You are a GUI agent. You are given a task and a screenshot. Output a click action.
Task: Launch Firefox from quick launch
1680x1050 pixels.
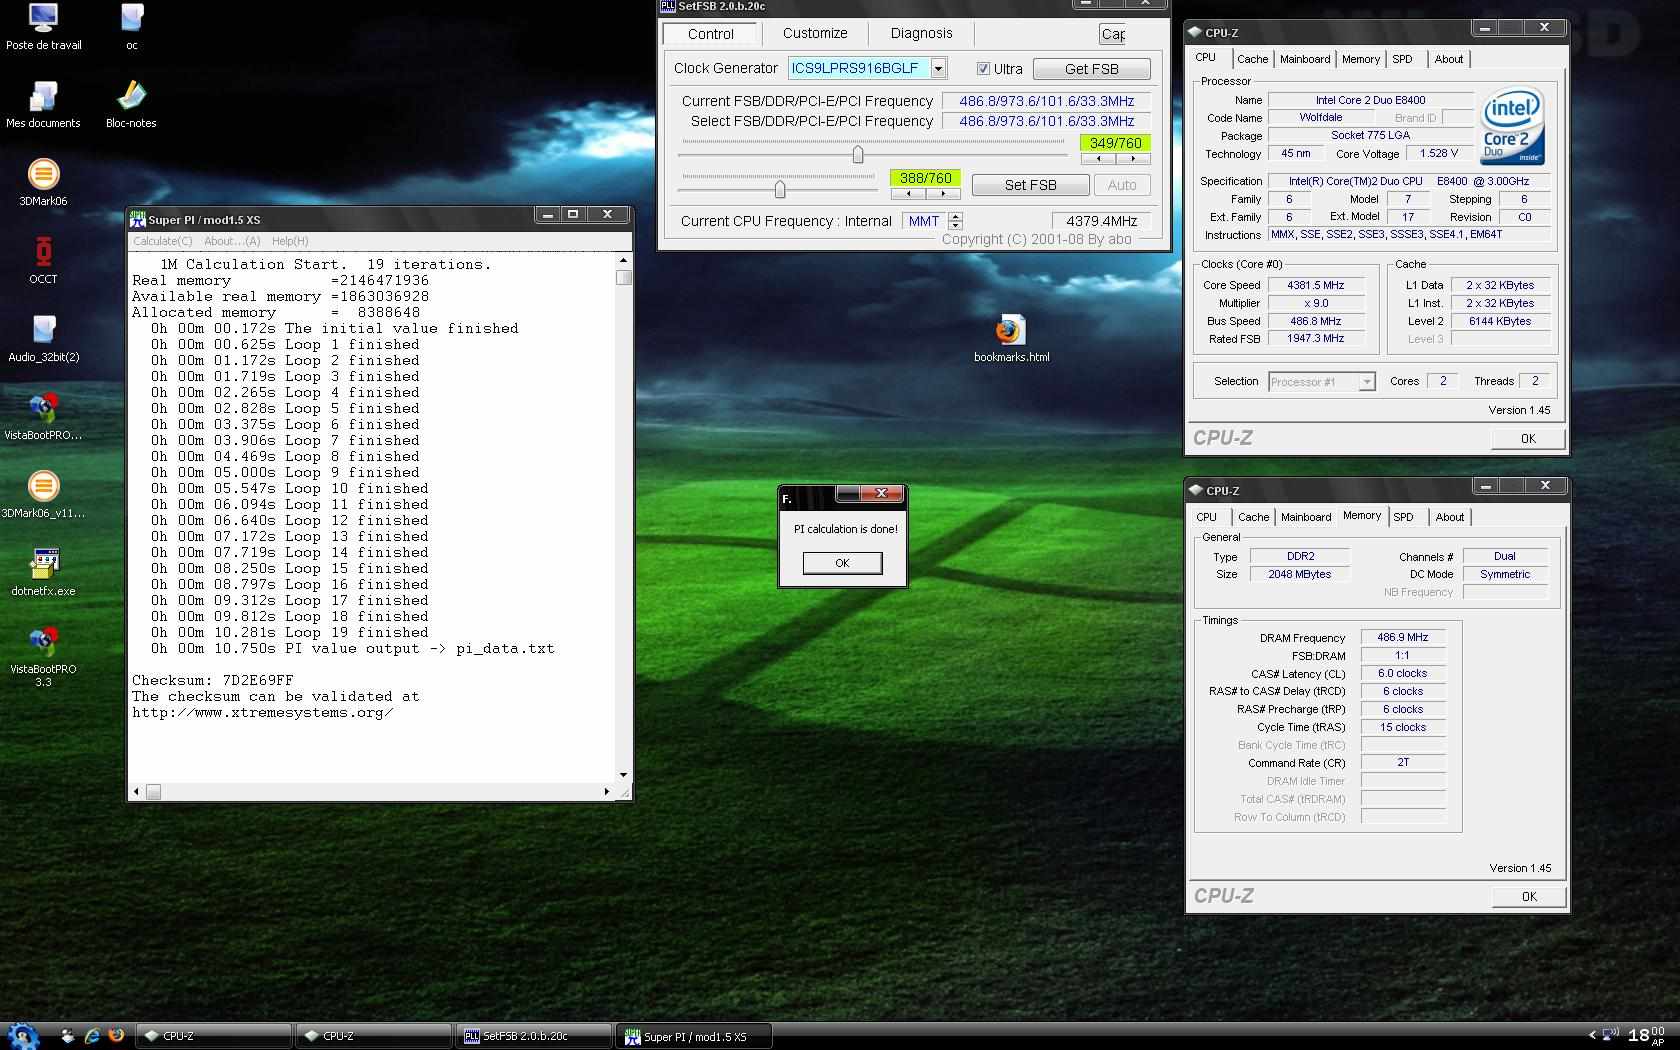click(116, 1036)
